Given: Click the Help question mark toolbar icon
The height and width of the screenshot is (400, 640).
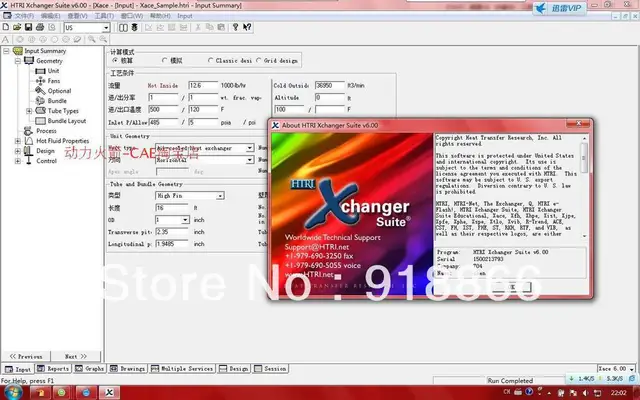Looking at the screenshot, I should tap(236, 27).
